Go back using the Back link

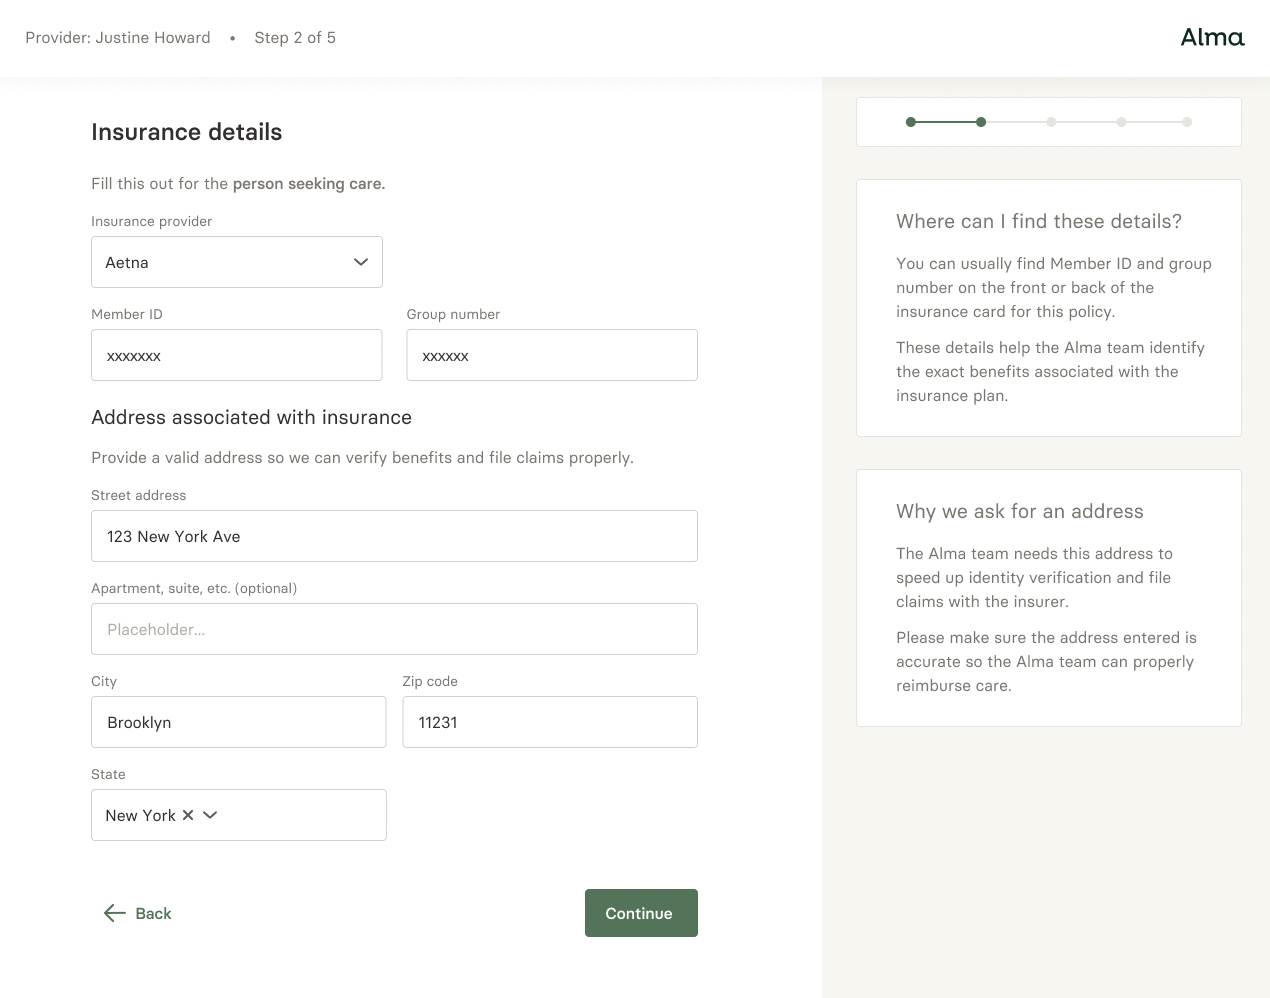pyautogui.click(x=153, y=913)
